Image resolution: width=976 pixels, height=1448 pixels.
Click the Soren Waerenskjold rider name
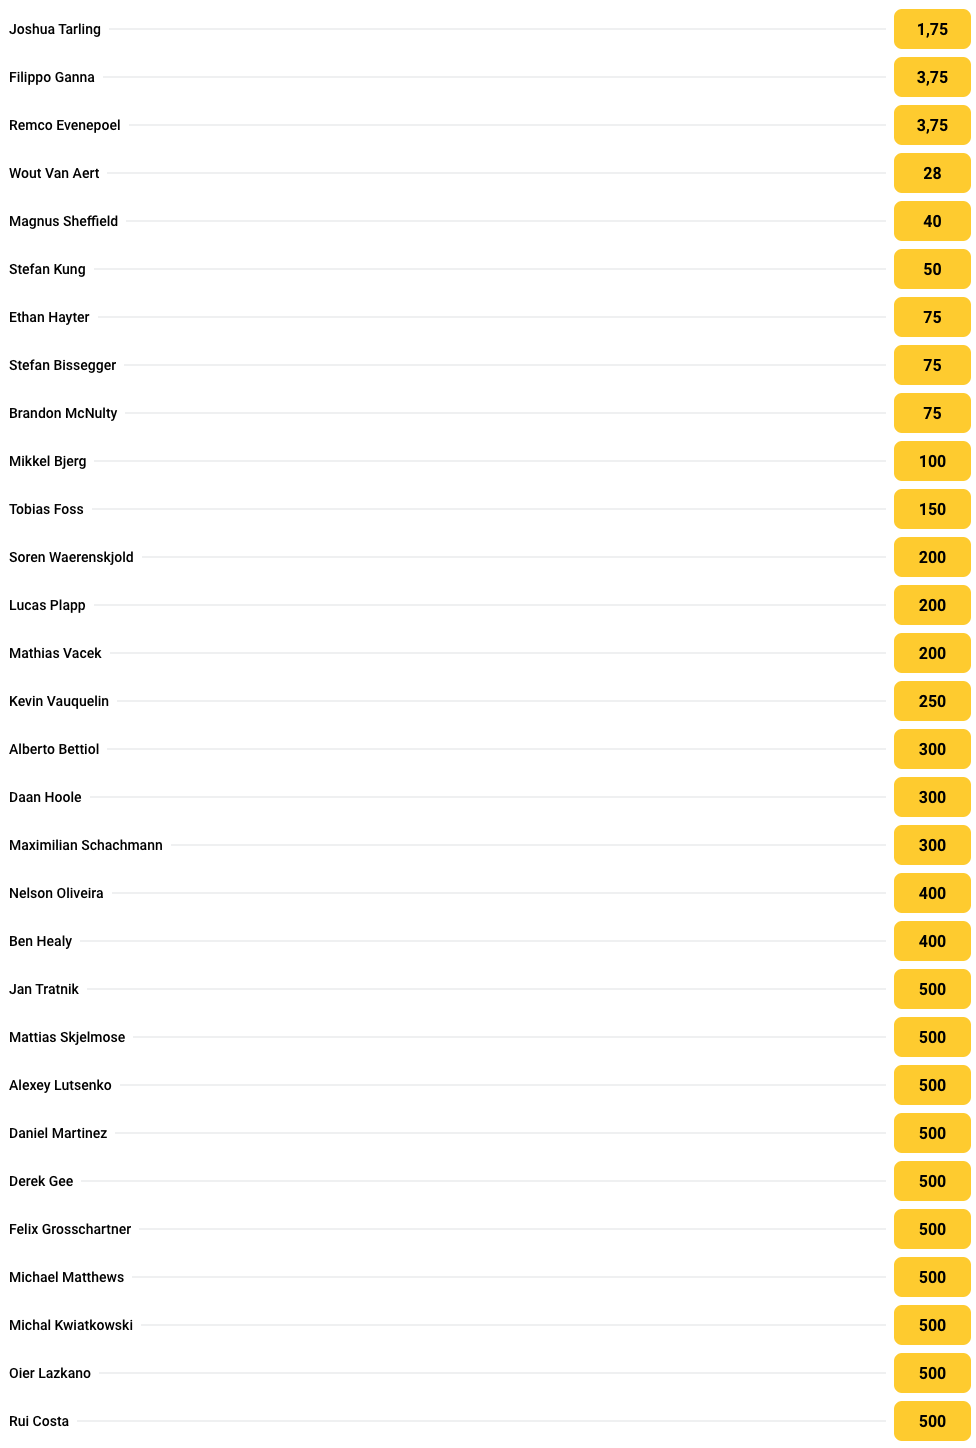pyautogui.click(x=71, y=557)
